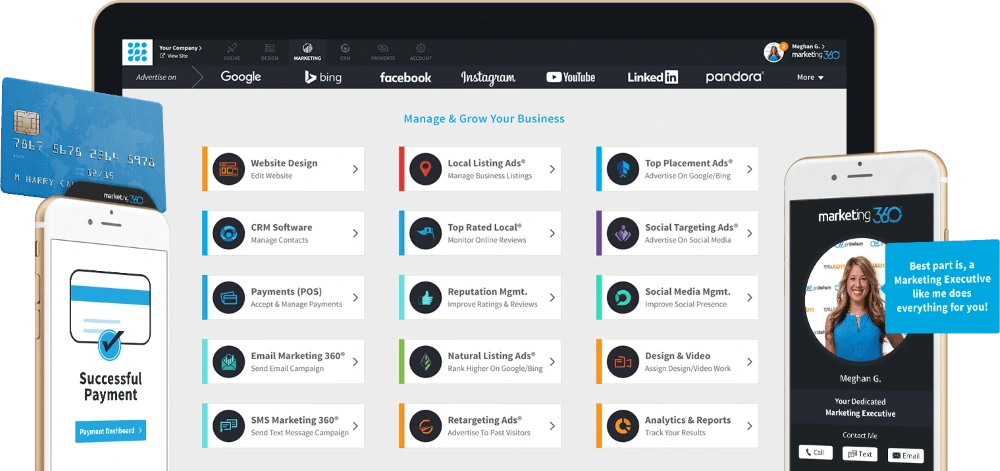
Task: Click the Top Rated Local icon
Action: click(x=425, y=233)
